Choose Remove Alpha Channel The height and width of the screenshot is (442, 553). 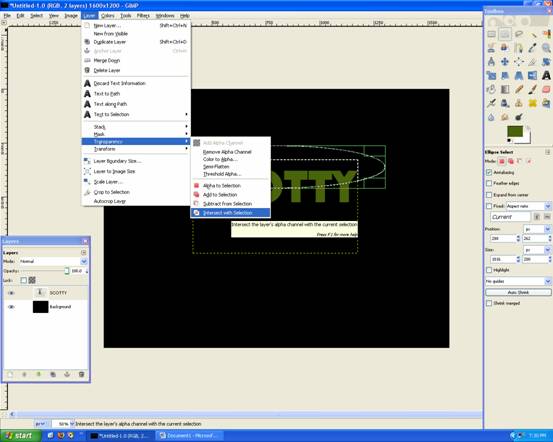231,152
